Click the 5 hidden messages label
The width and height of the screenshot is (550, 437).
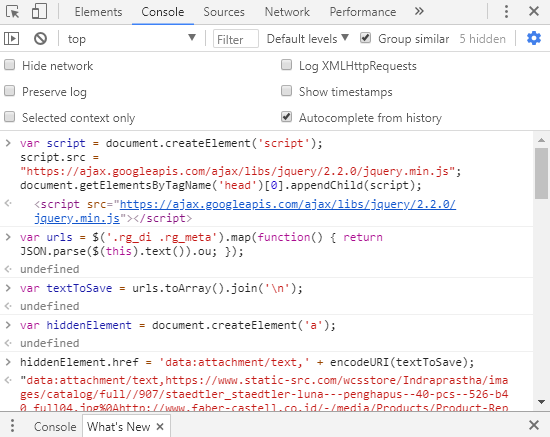483,39
